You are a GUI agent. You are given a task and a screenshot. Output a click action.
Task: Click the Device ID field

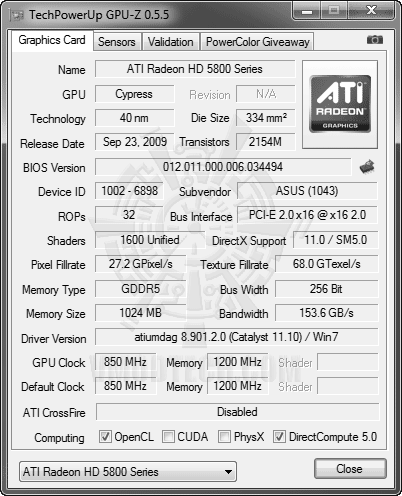pos(129,191)
